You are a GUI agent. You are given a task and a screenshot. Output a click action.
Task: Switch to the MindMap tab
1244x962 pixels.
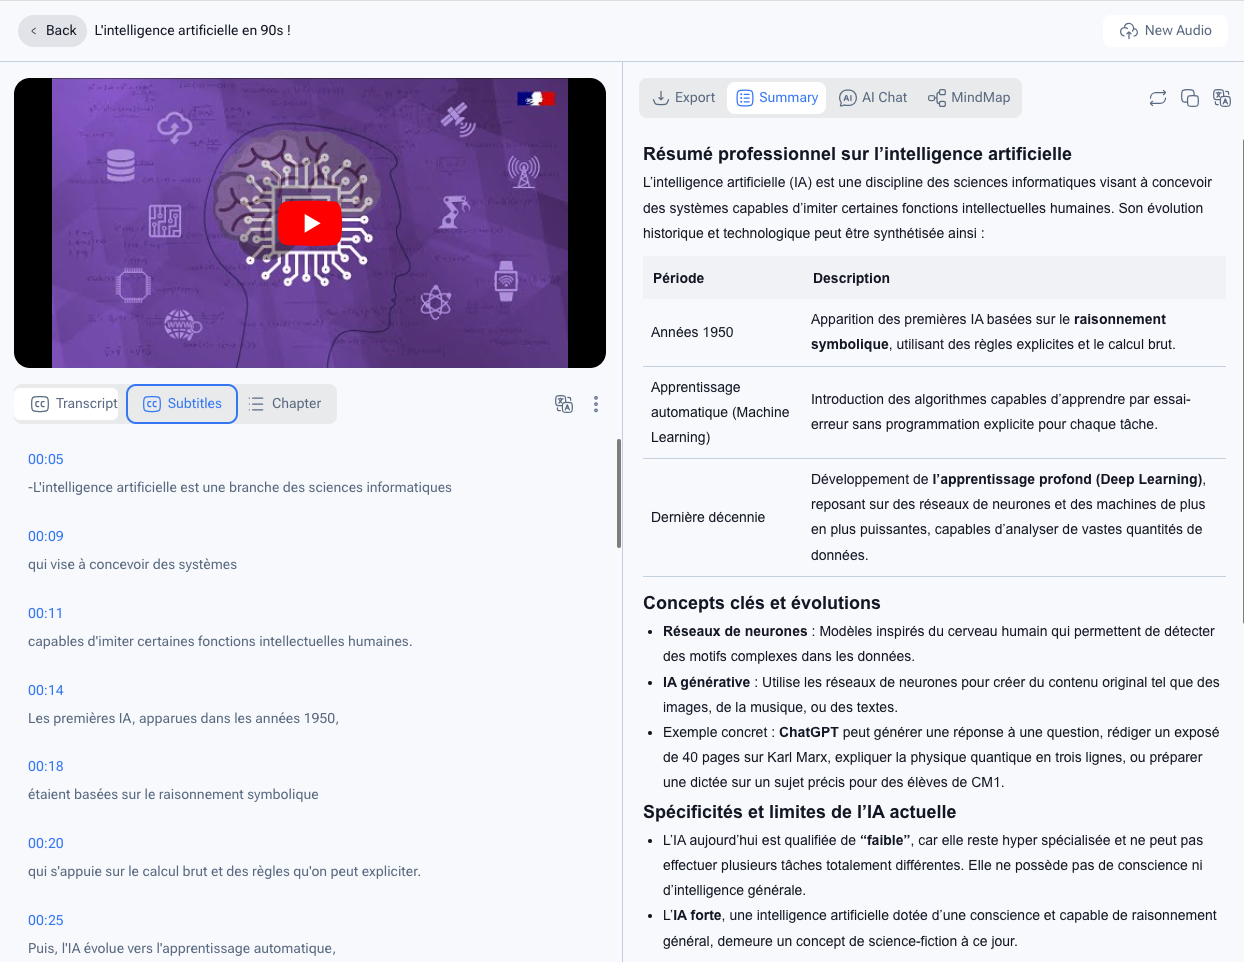tap(969, 97)
